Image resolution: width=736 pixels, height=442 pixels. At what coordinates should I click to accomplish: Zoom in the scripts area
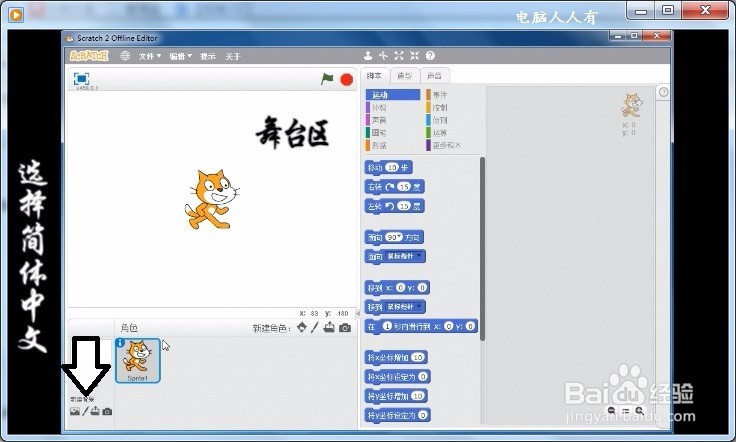pos(639,411)
